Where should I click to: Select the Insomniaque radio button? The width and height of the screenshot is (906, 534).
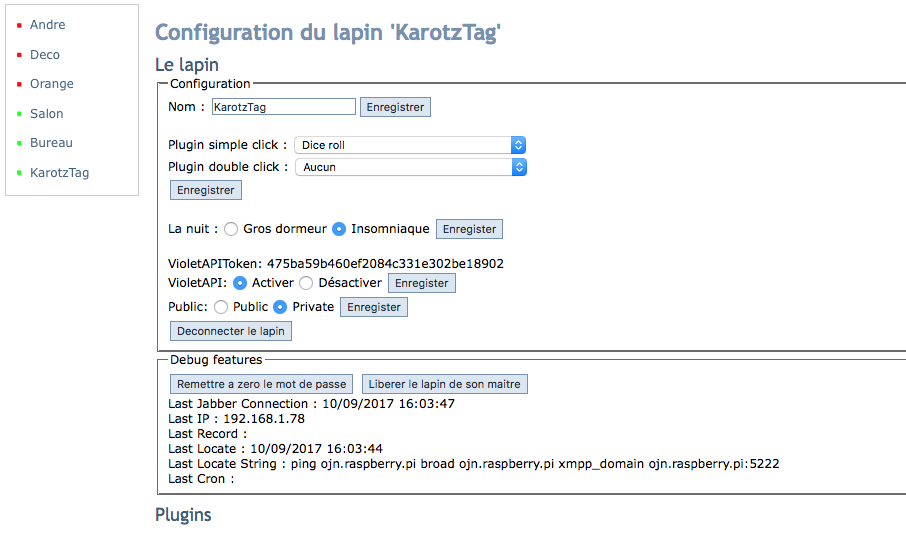pos(339,229)
